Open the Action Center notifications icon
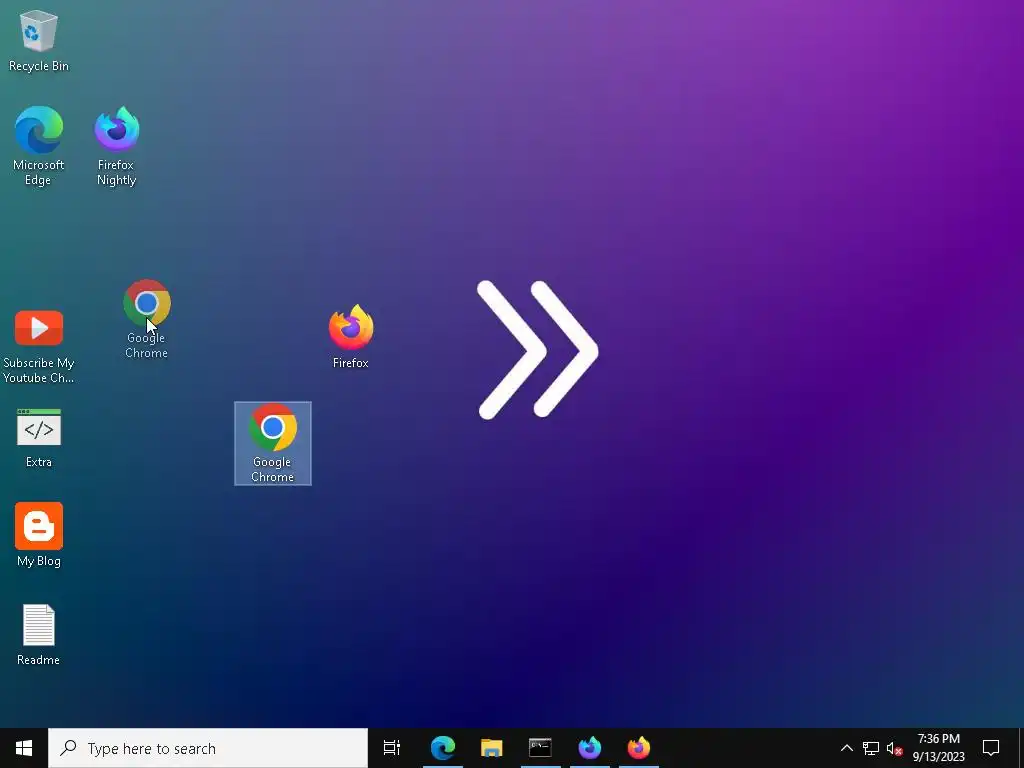The image size is (1024, 768). [991, 748]
